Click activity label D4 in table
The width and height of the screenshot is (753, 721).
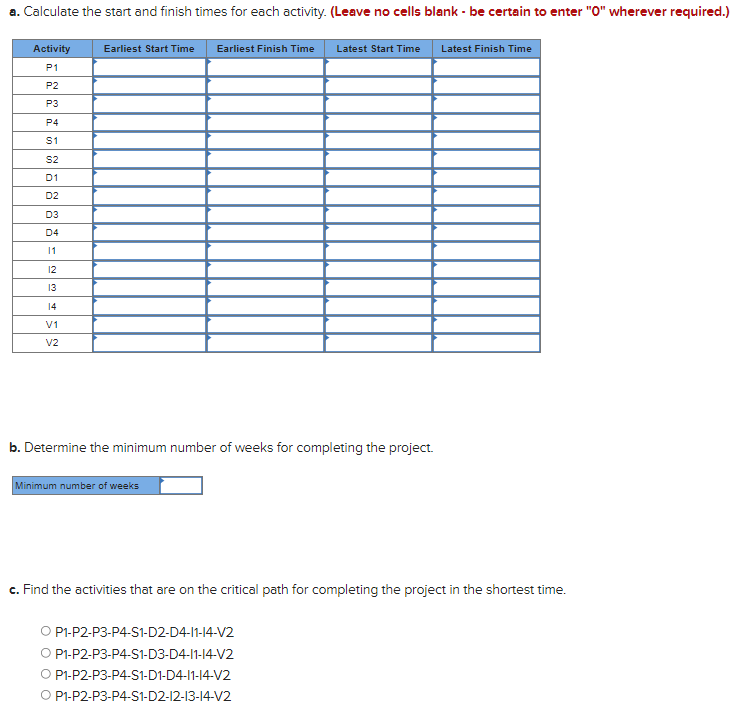[52, 232]
